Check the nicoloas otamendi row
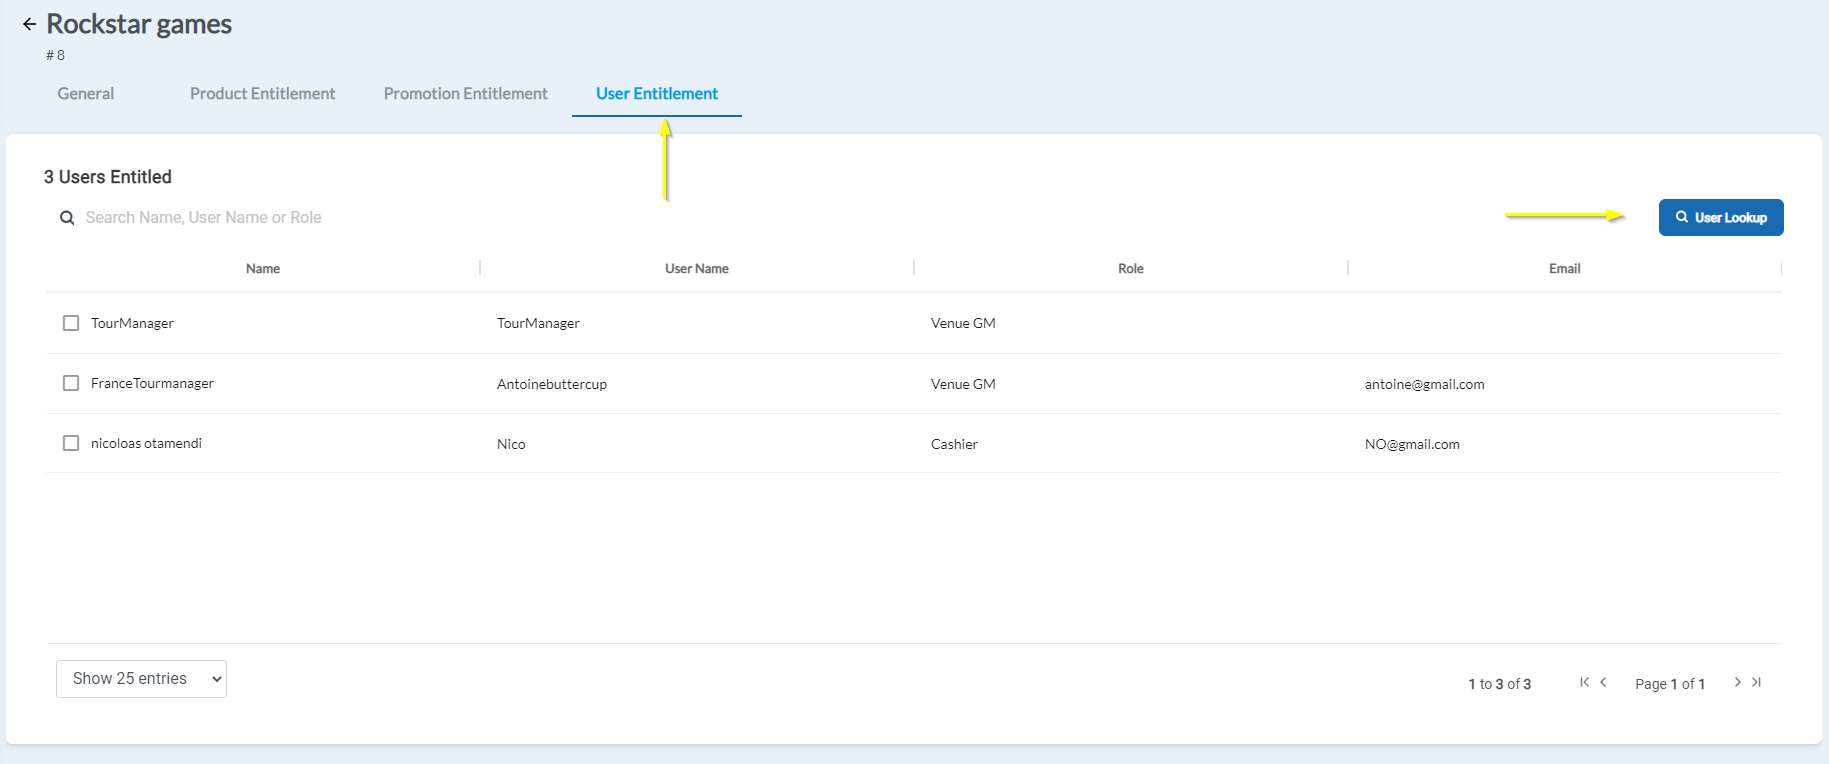 [x=71, y=443]
